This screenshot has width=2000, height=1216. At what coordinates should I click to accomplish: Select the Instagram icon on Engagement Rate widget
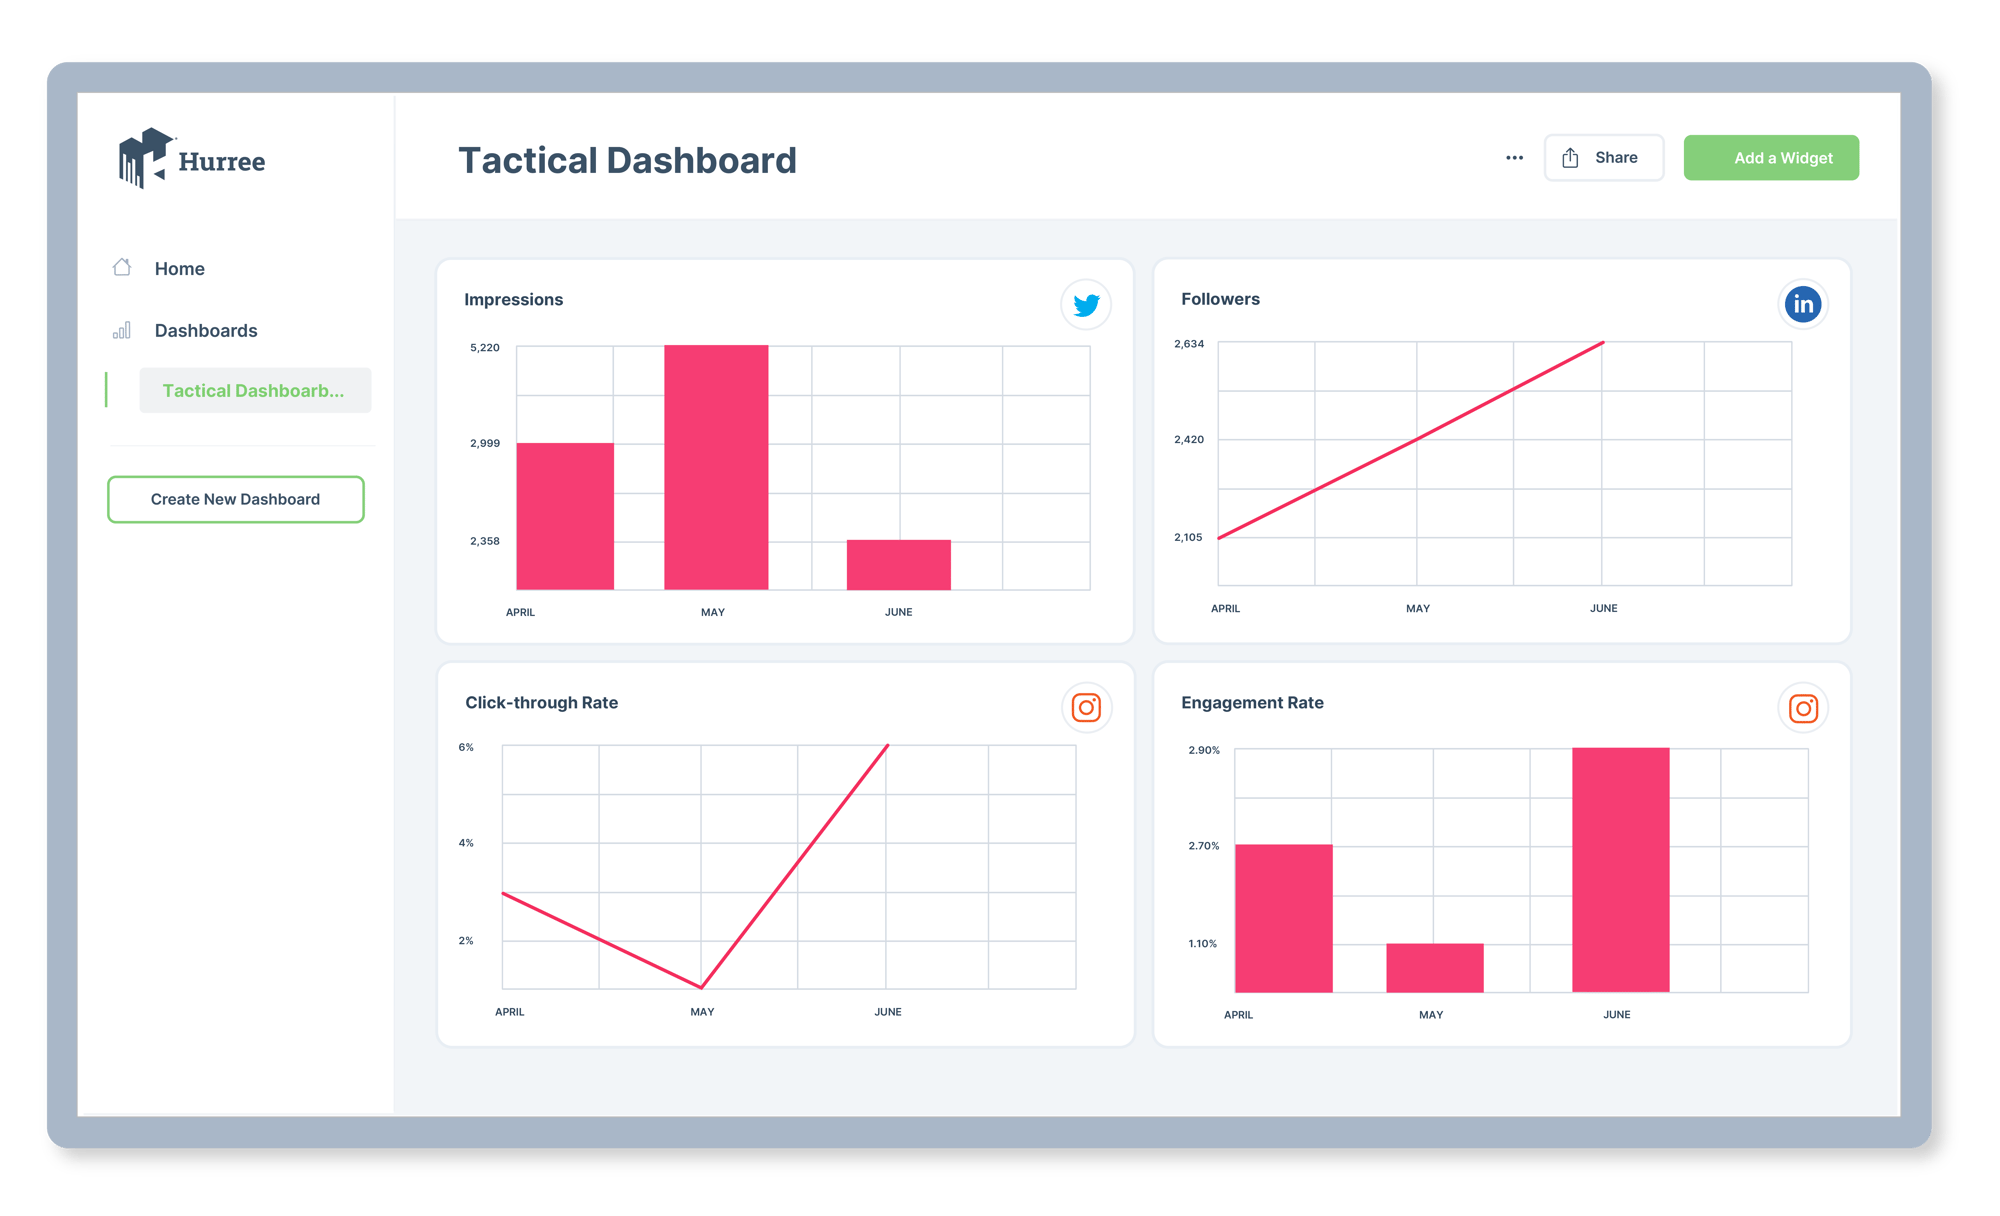[1802, 708]
